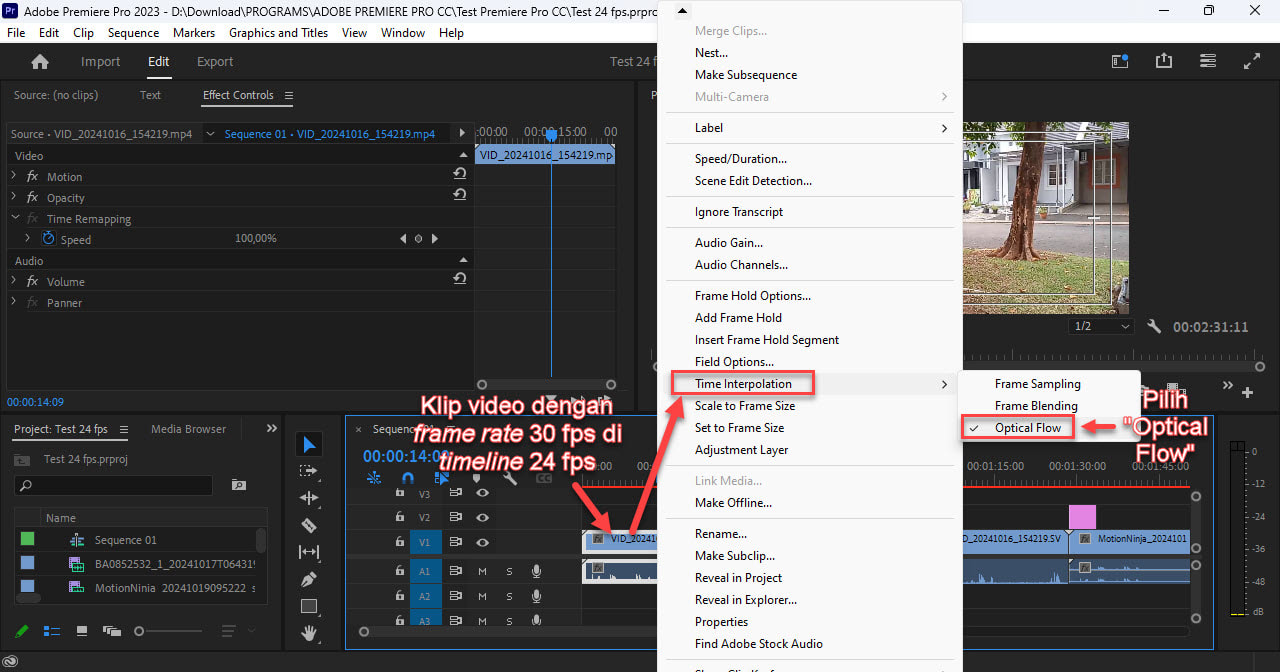Toggle Project panel writable pencil icon
The width and height of the screenshot is (1280, 672).
[x=22, y=631]
